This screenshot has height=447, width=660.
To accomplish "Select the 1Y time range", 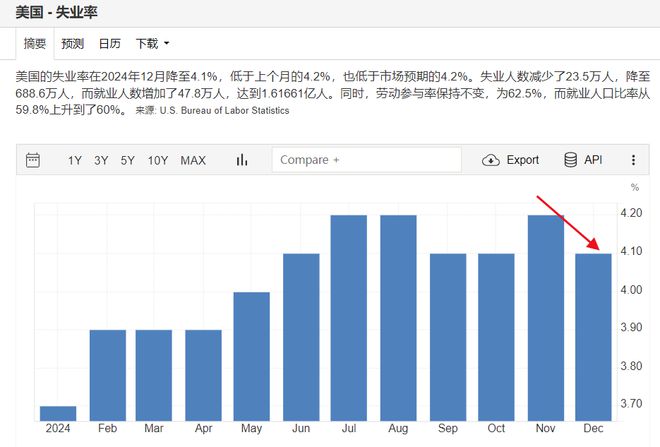I will 75,160.
